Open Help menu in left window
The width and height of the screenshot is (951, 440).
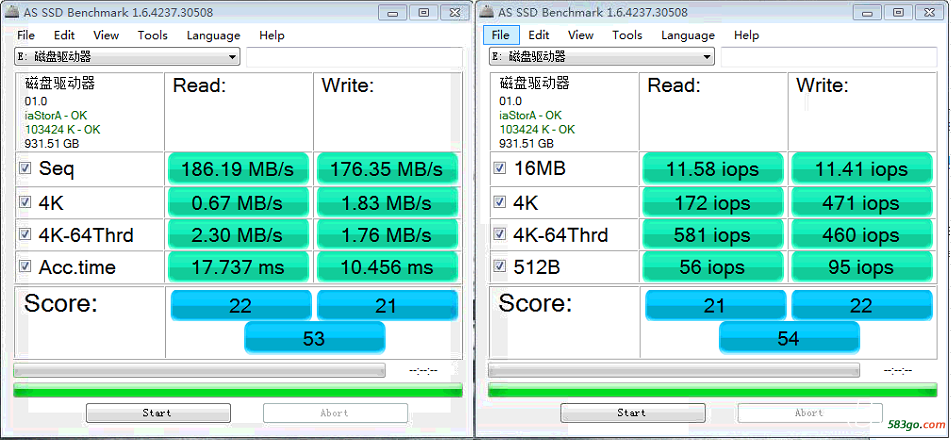(272, 35)
